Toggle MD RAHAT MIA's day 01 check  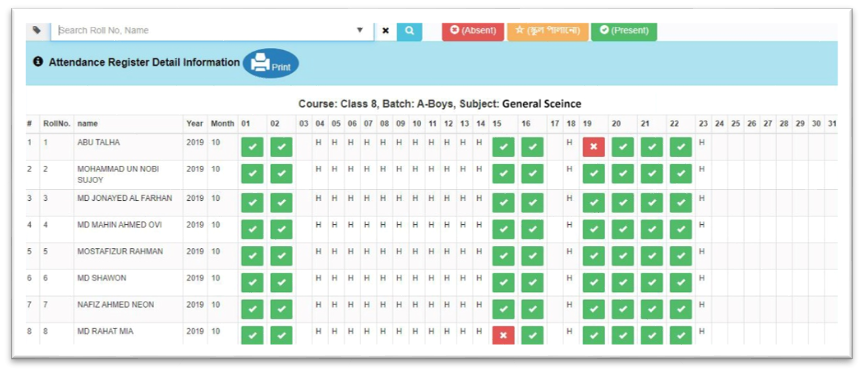tap(252, 336)
